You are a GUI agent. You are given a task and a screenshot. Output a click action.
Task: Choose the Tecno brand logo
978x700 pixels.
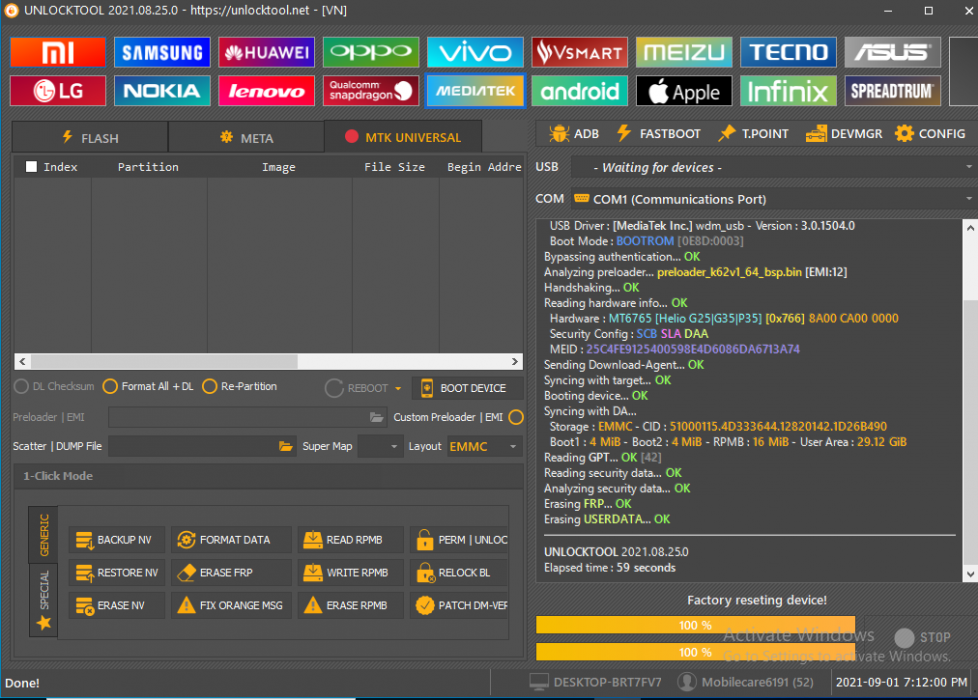[788, 52]
